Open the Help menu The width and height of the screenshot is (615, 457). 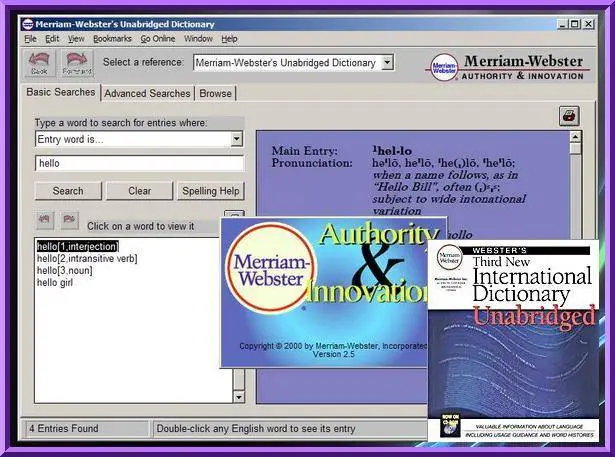pyautogui.click(x=229, y=39)
